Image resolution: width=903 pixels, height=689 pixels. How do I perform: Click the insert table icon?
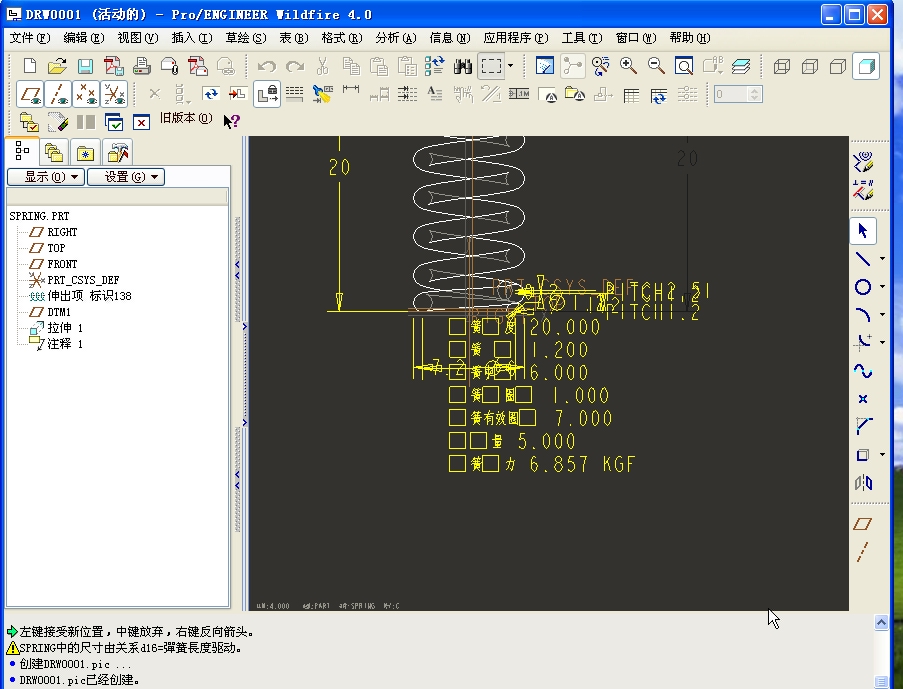(631, 94)
